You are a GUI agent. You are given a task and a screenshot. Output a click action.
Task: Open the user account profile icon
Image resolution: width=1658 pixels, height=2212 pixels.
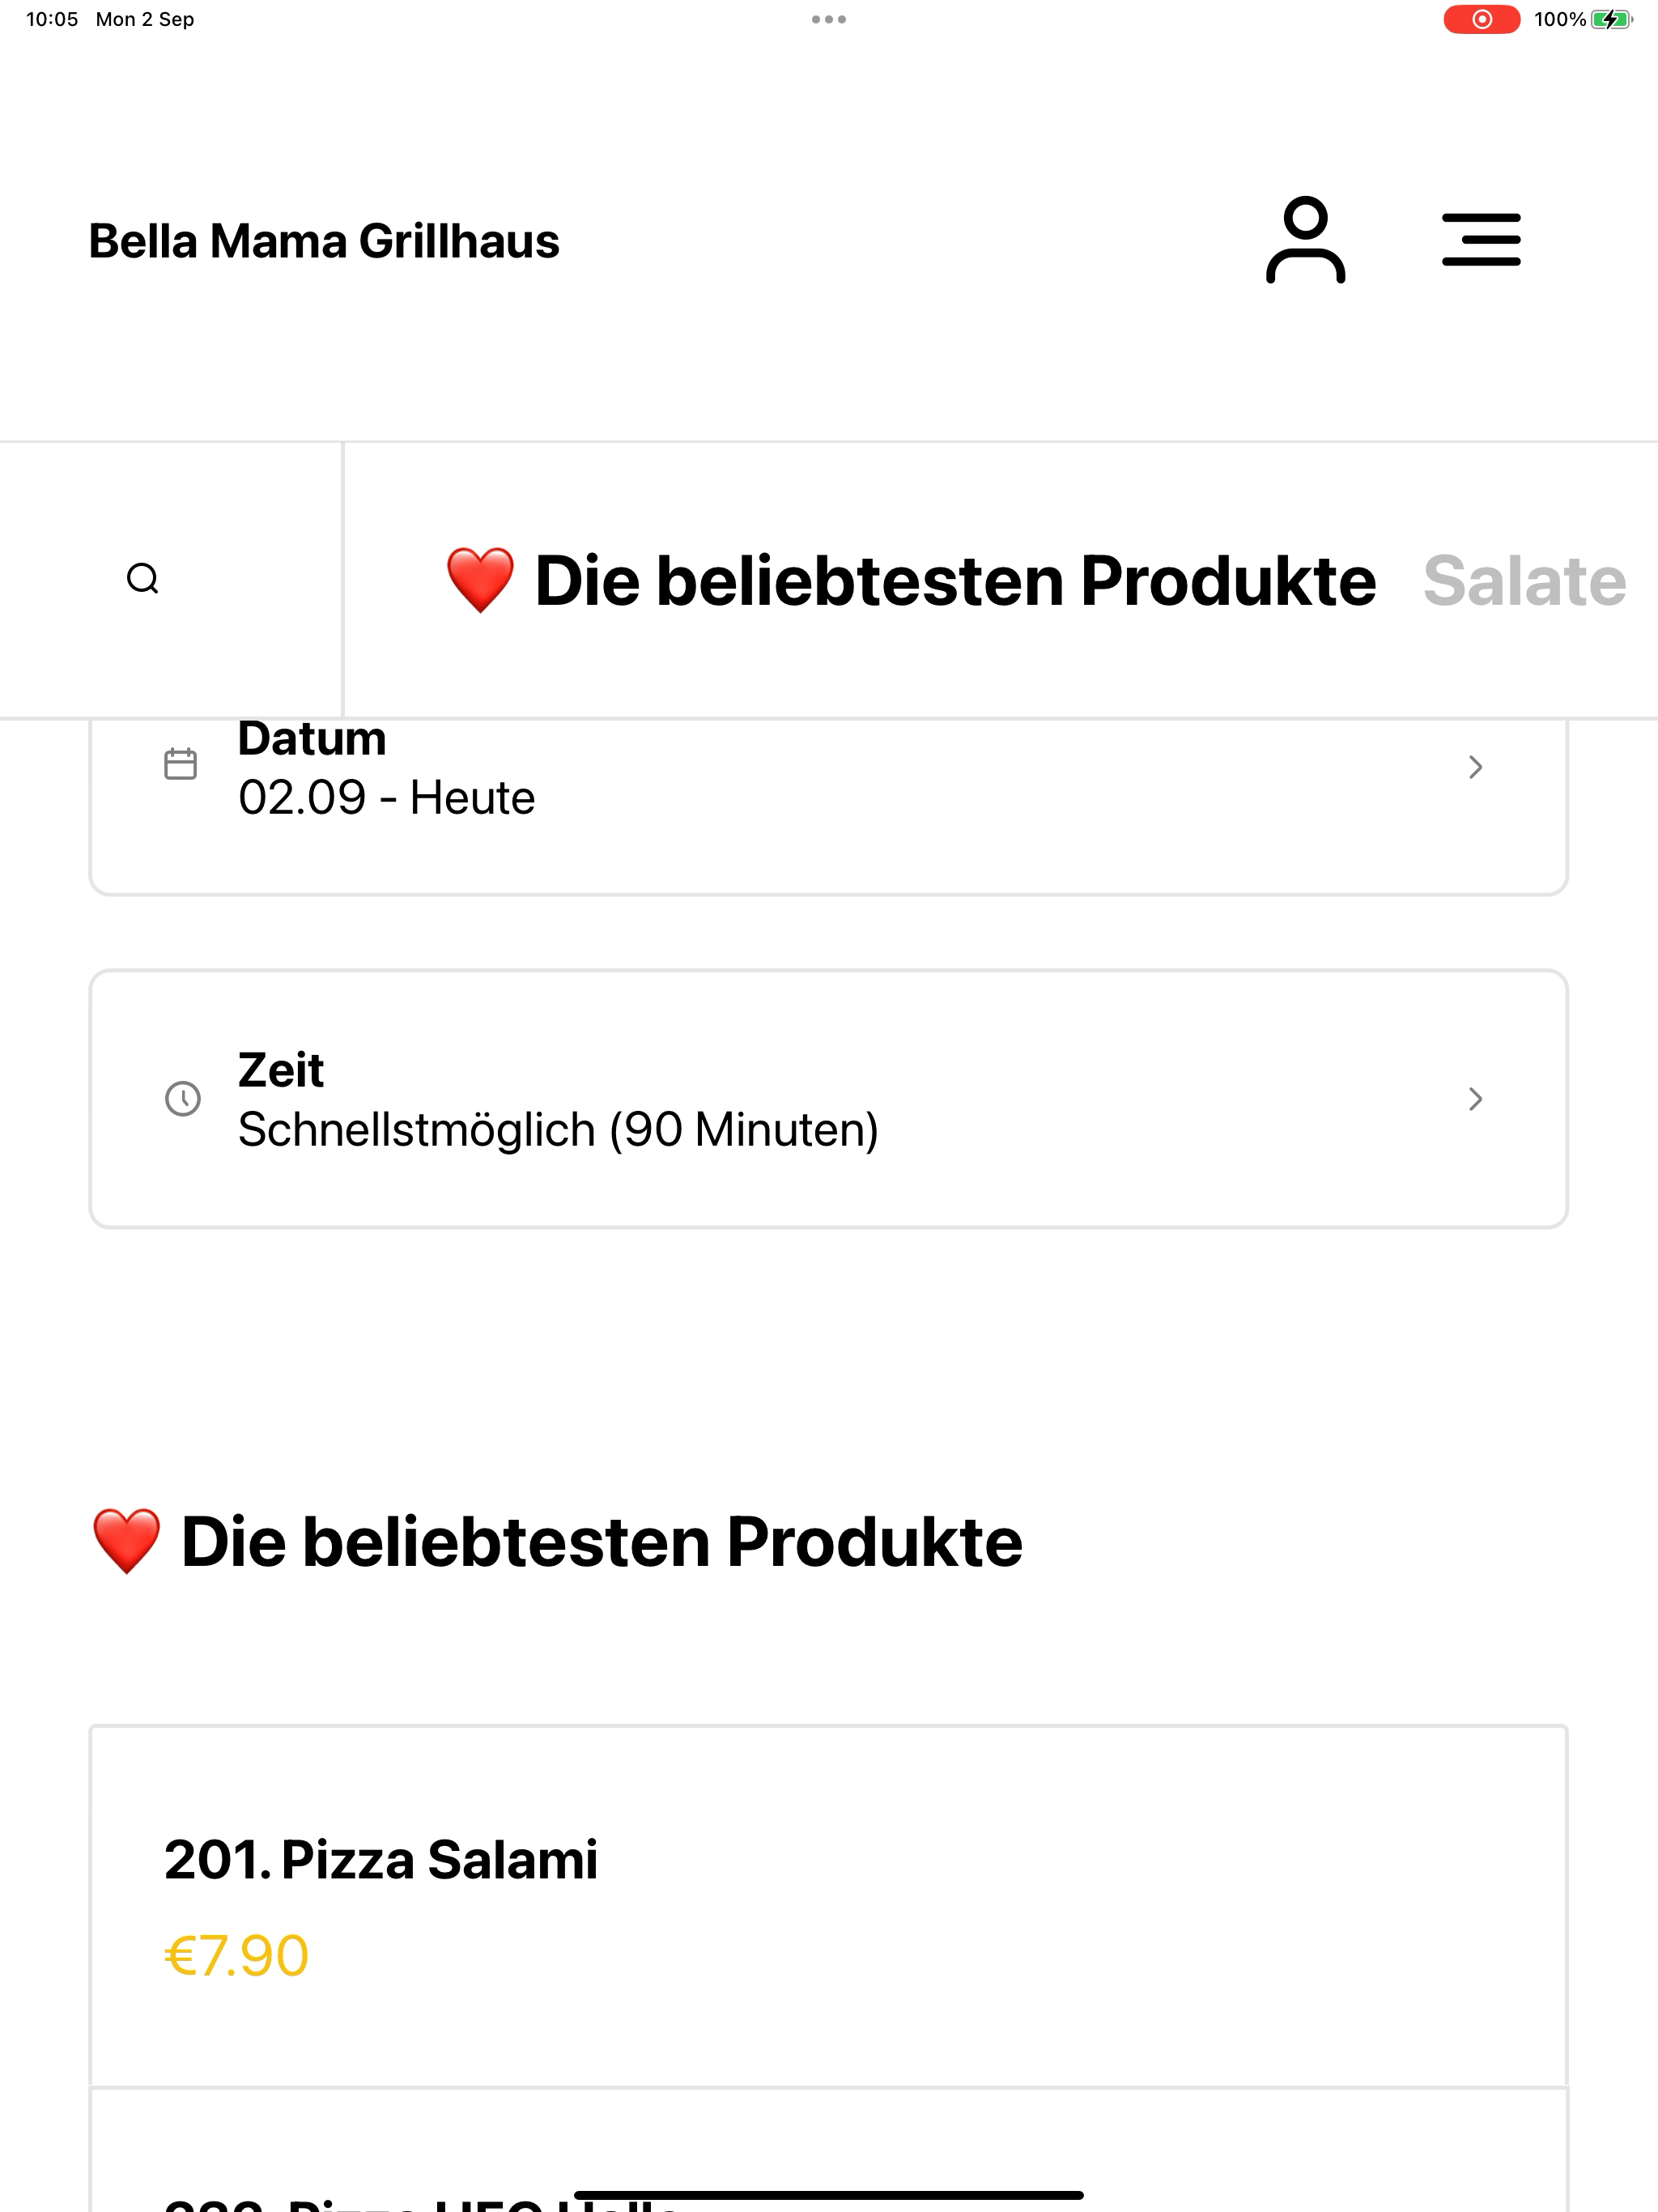(1305, 240)
